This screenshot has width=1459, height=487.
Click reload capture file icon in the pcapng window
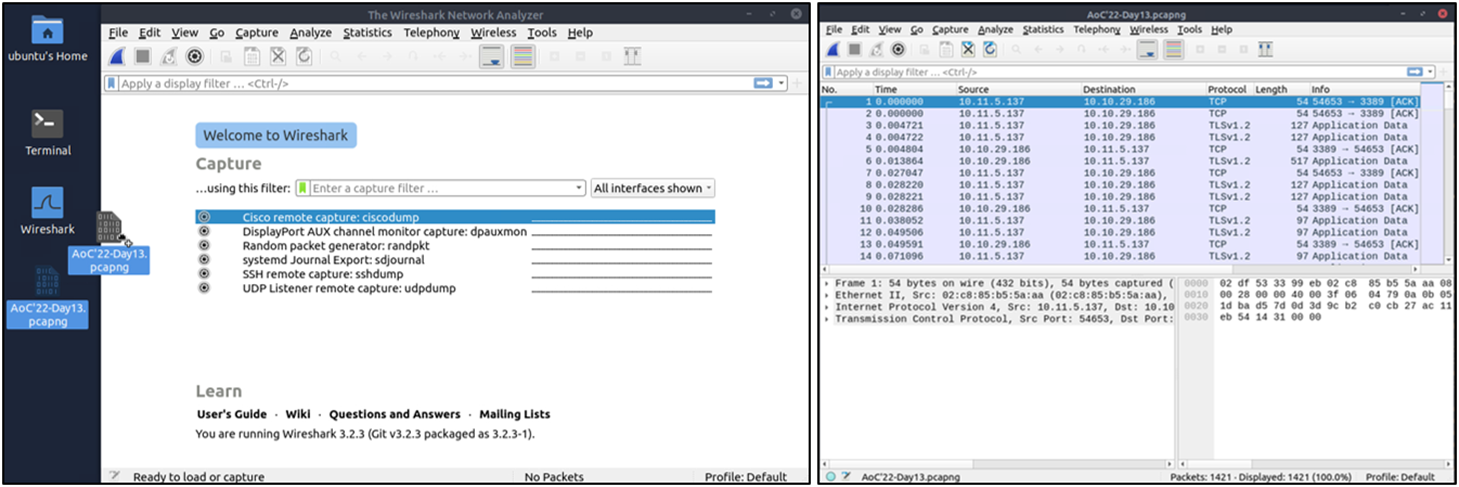pyautogui.click(x=990, y=49)
